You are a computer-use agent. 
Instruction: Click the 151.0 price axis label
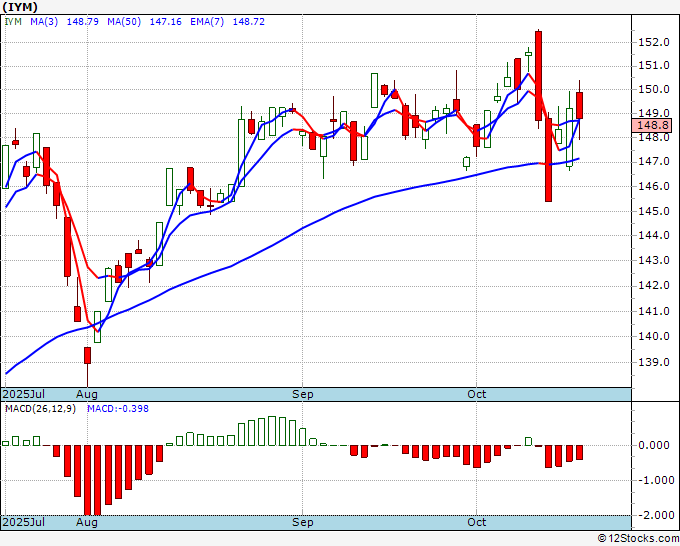tap(654, 66)
